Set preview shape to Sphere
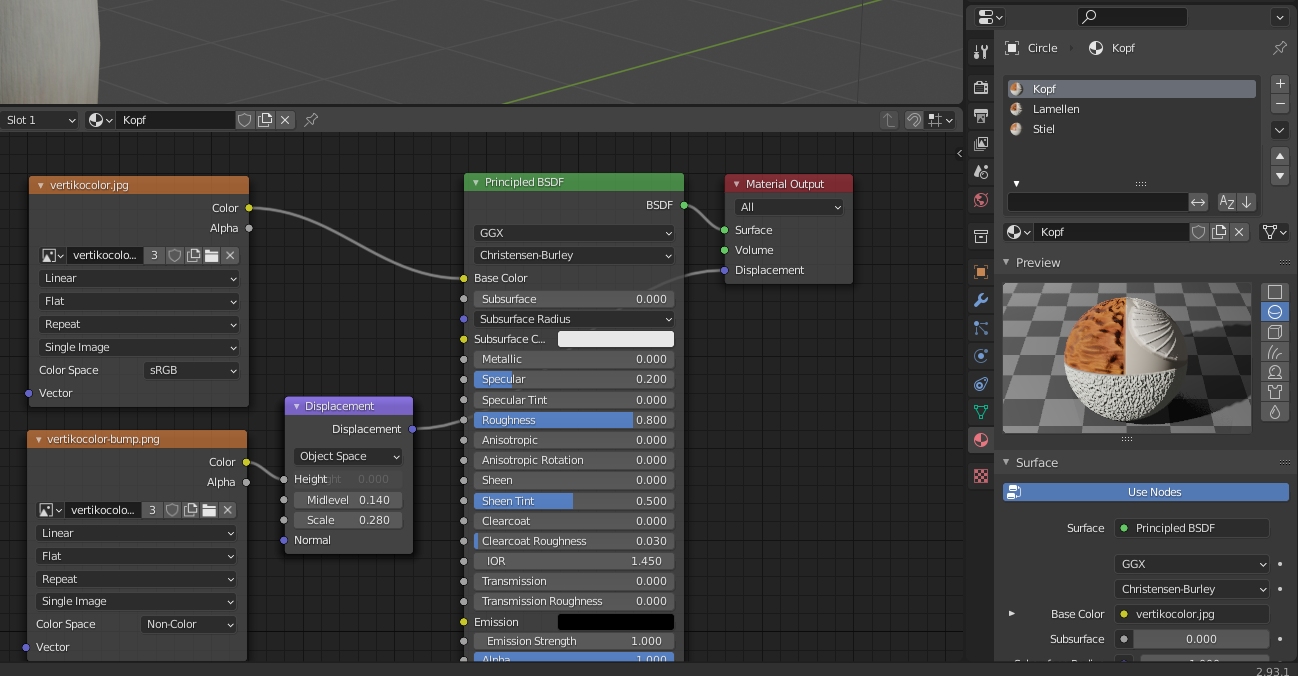 coord(1275,312)
